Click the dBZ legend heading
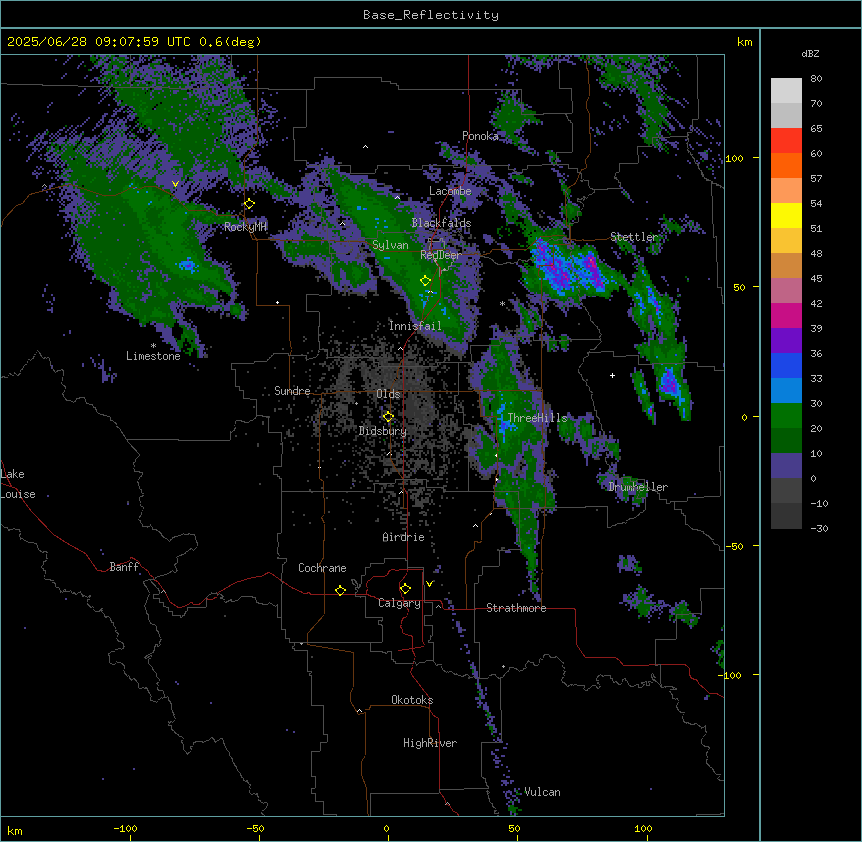This screenshot has height=842, width=862. coord(810,53)
